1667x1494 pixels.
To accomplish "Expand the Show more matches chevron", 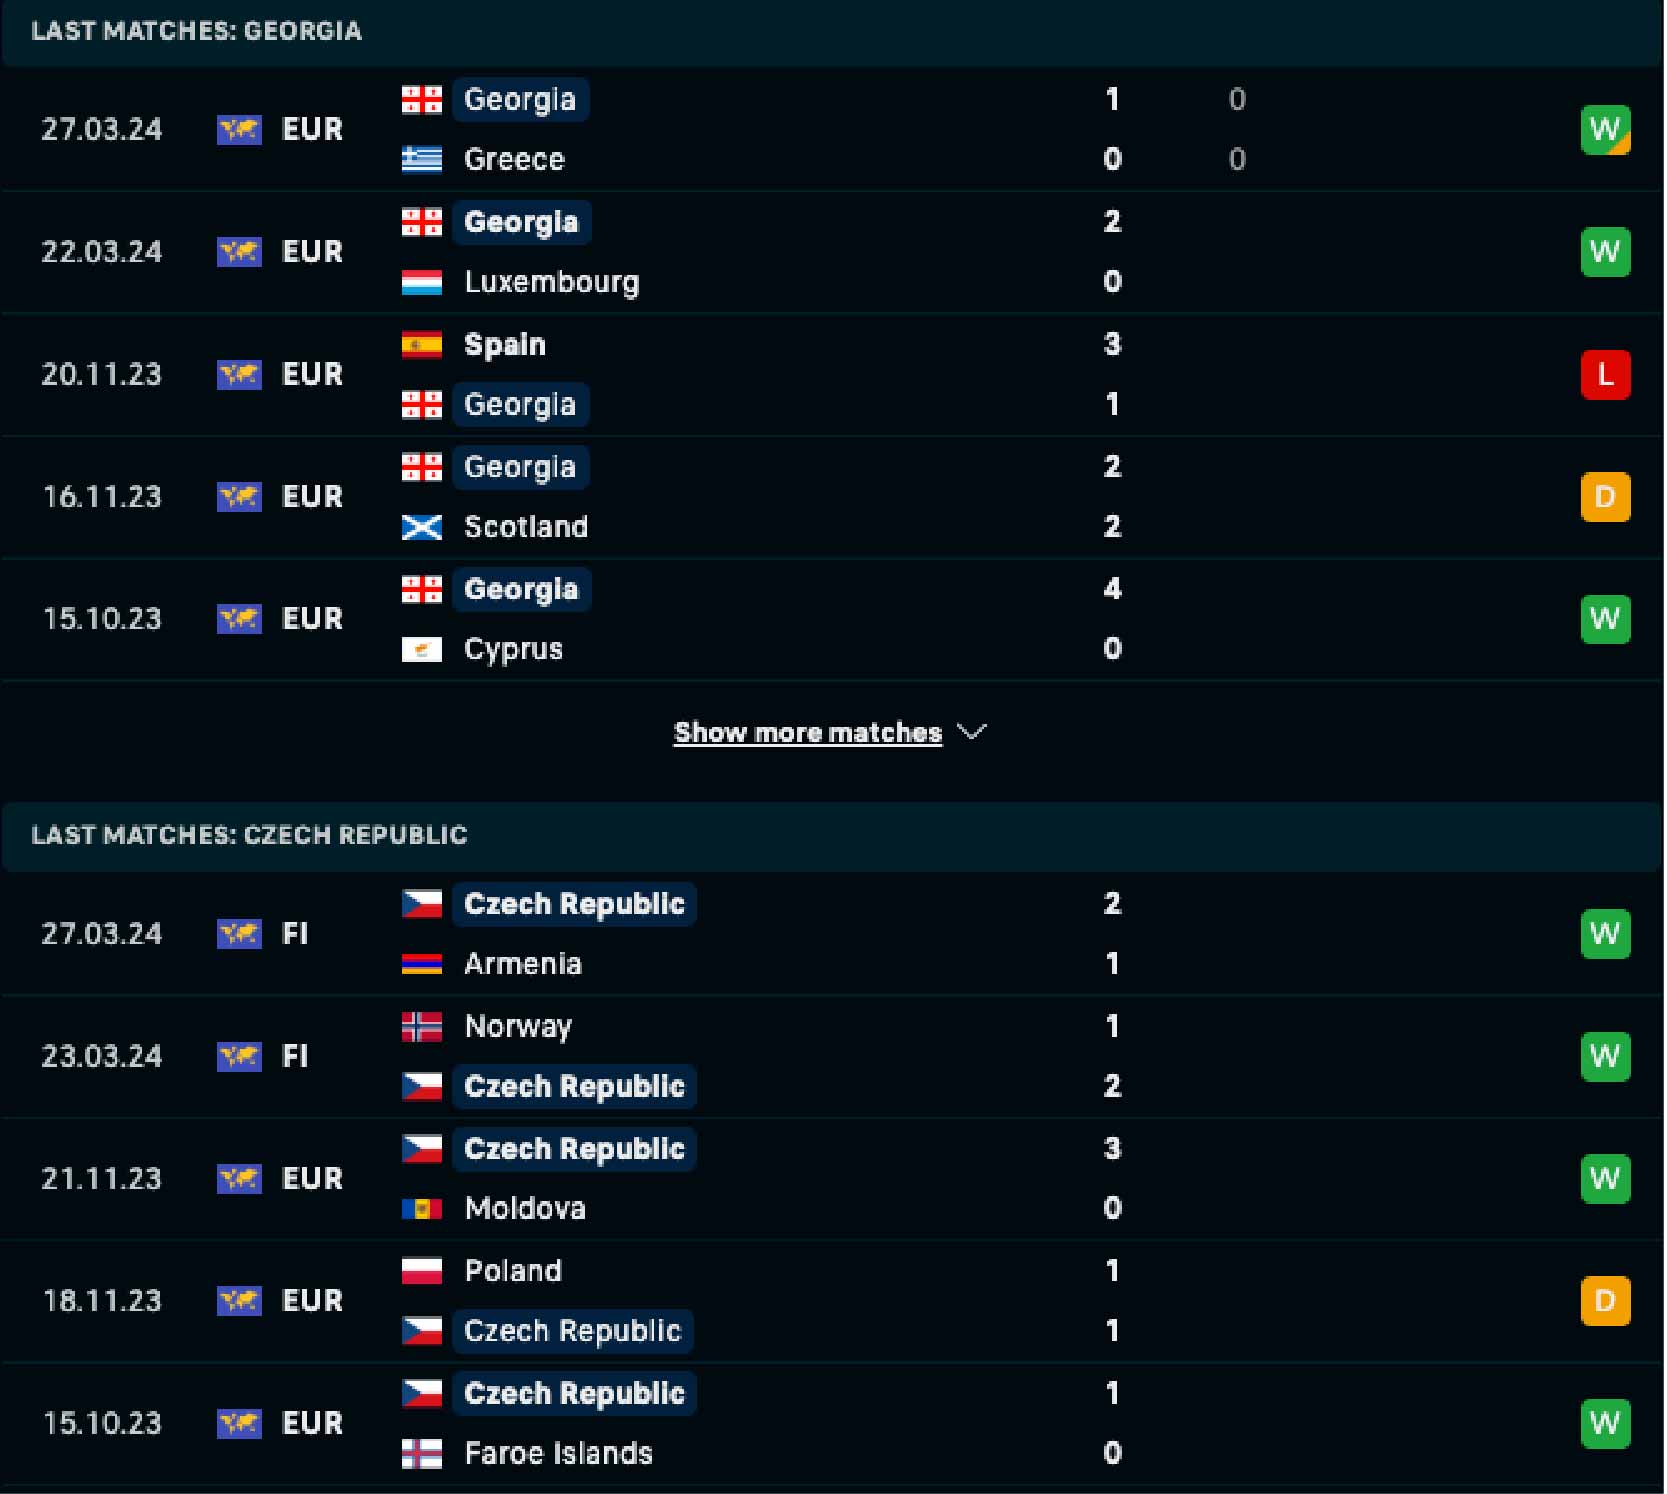I will (x=972, y=732).
